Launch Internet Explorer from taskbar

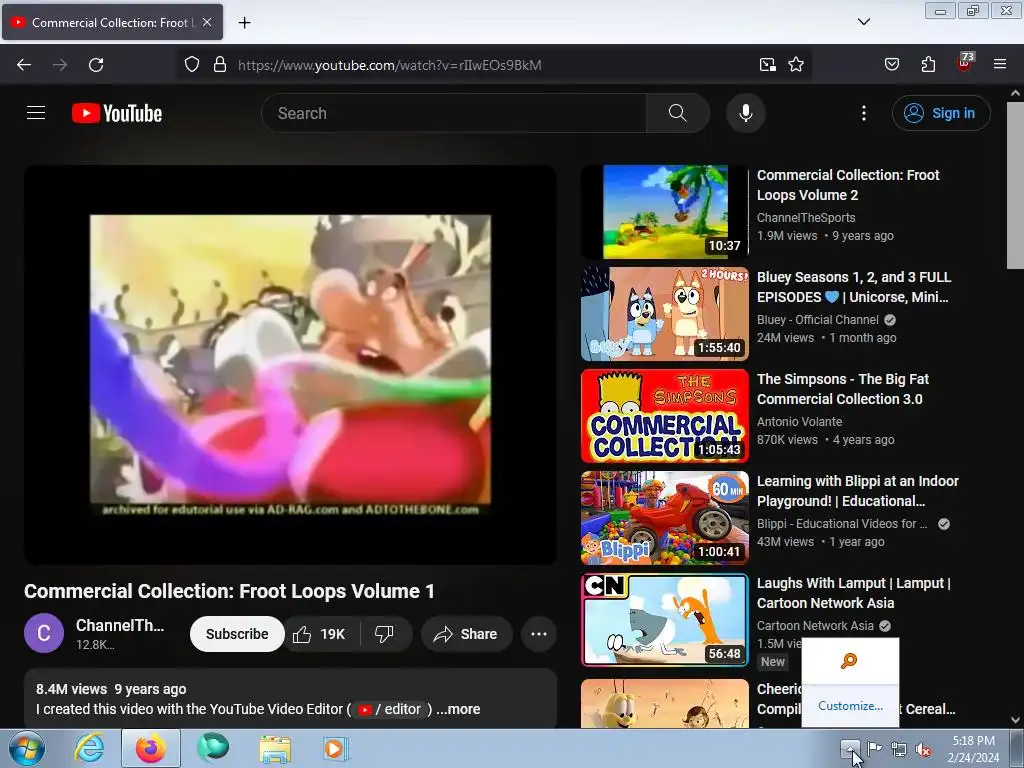pos(89,748)
